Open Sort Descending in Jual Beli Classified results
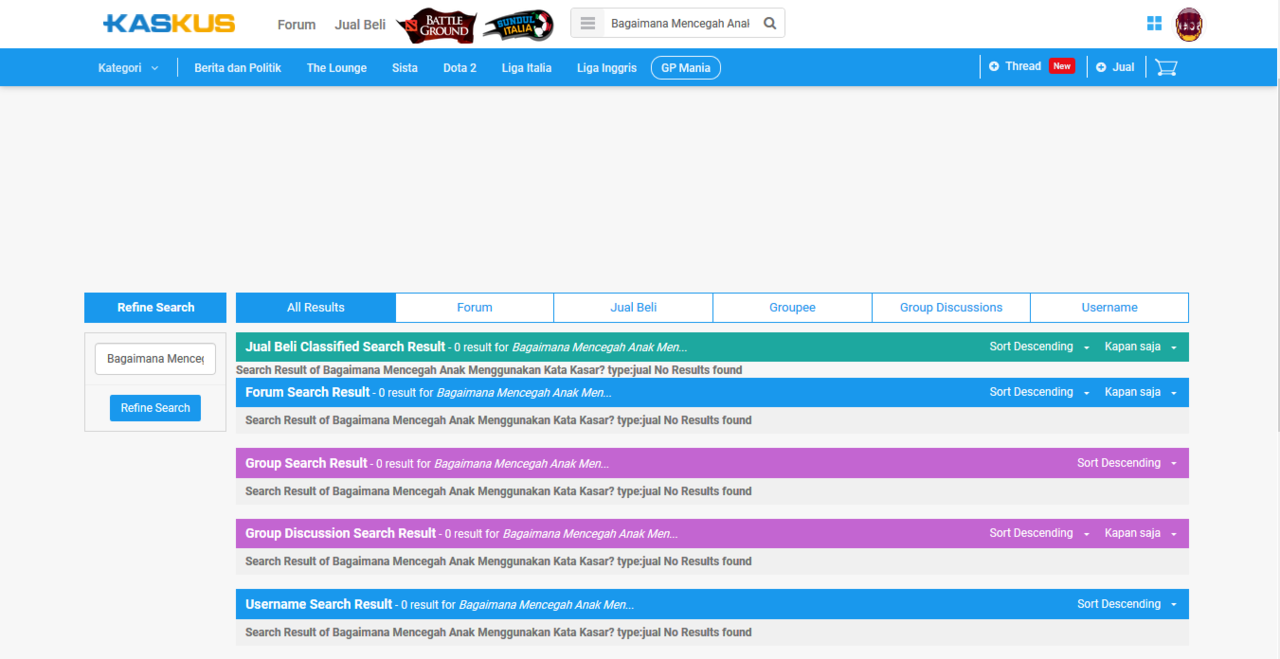The image size is (1280, 659). click(x=1040, y=347)
